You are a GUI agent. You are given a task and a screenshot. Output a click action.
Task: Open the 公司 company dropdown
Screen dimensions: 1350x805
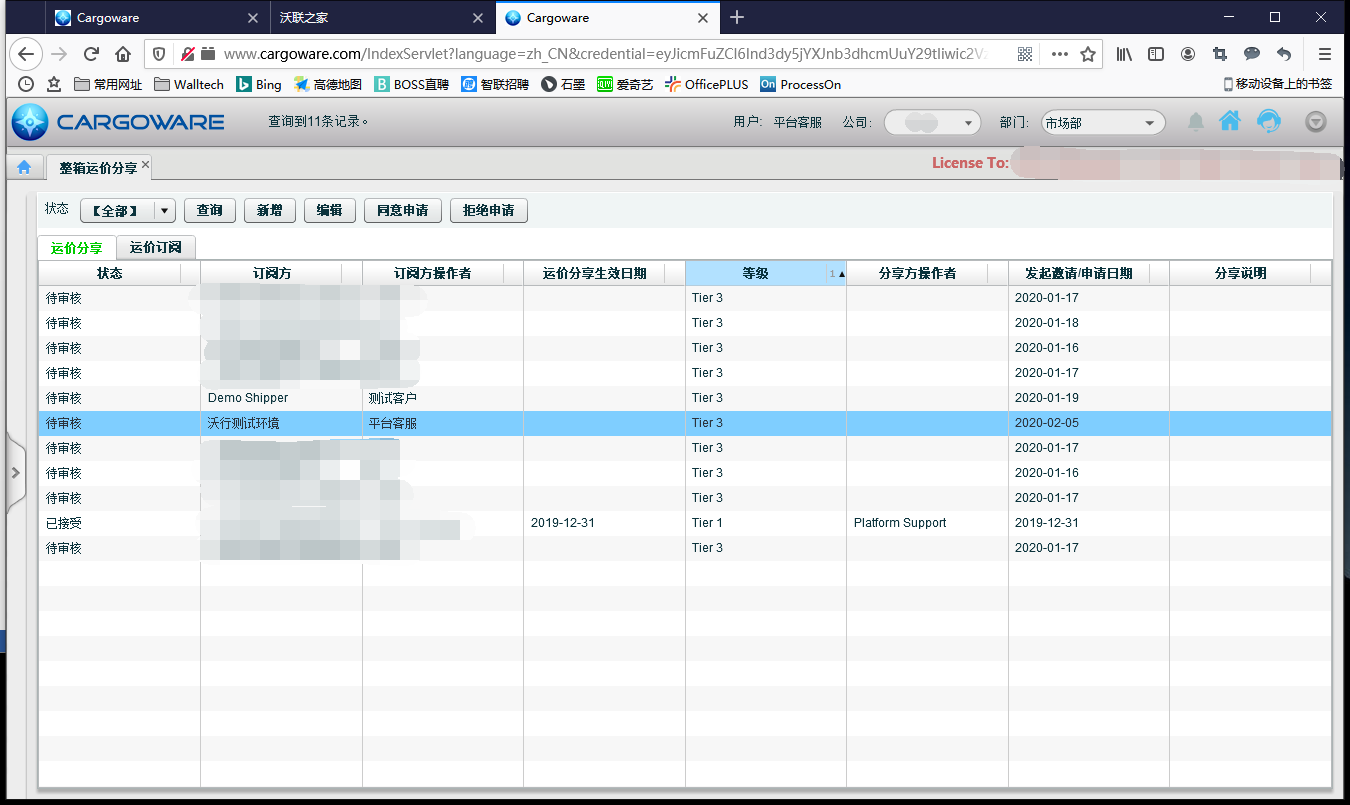pyautogui.click(x=932, y=123)
